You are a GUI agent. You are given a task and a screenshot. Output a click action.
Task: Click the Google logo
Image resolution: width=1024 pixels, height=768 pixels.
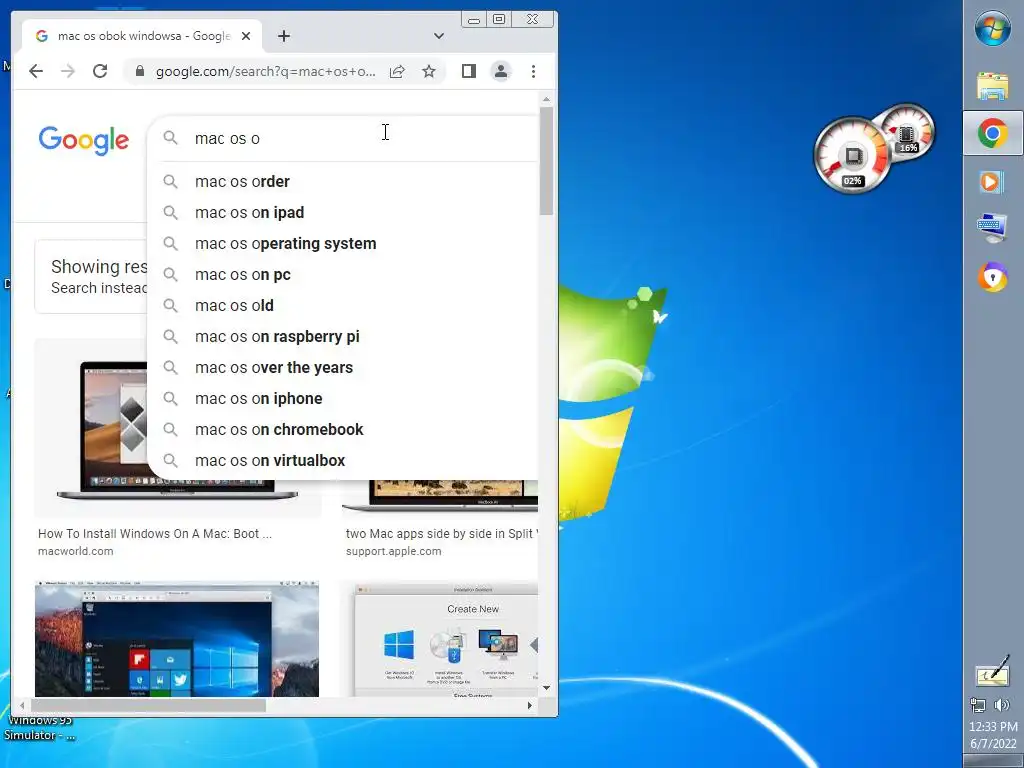point(84,140)
